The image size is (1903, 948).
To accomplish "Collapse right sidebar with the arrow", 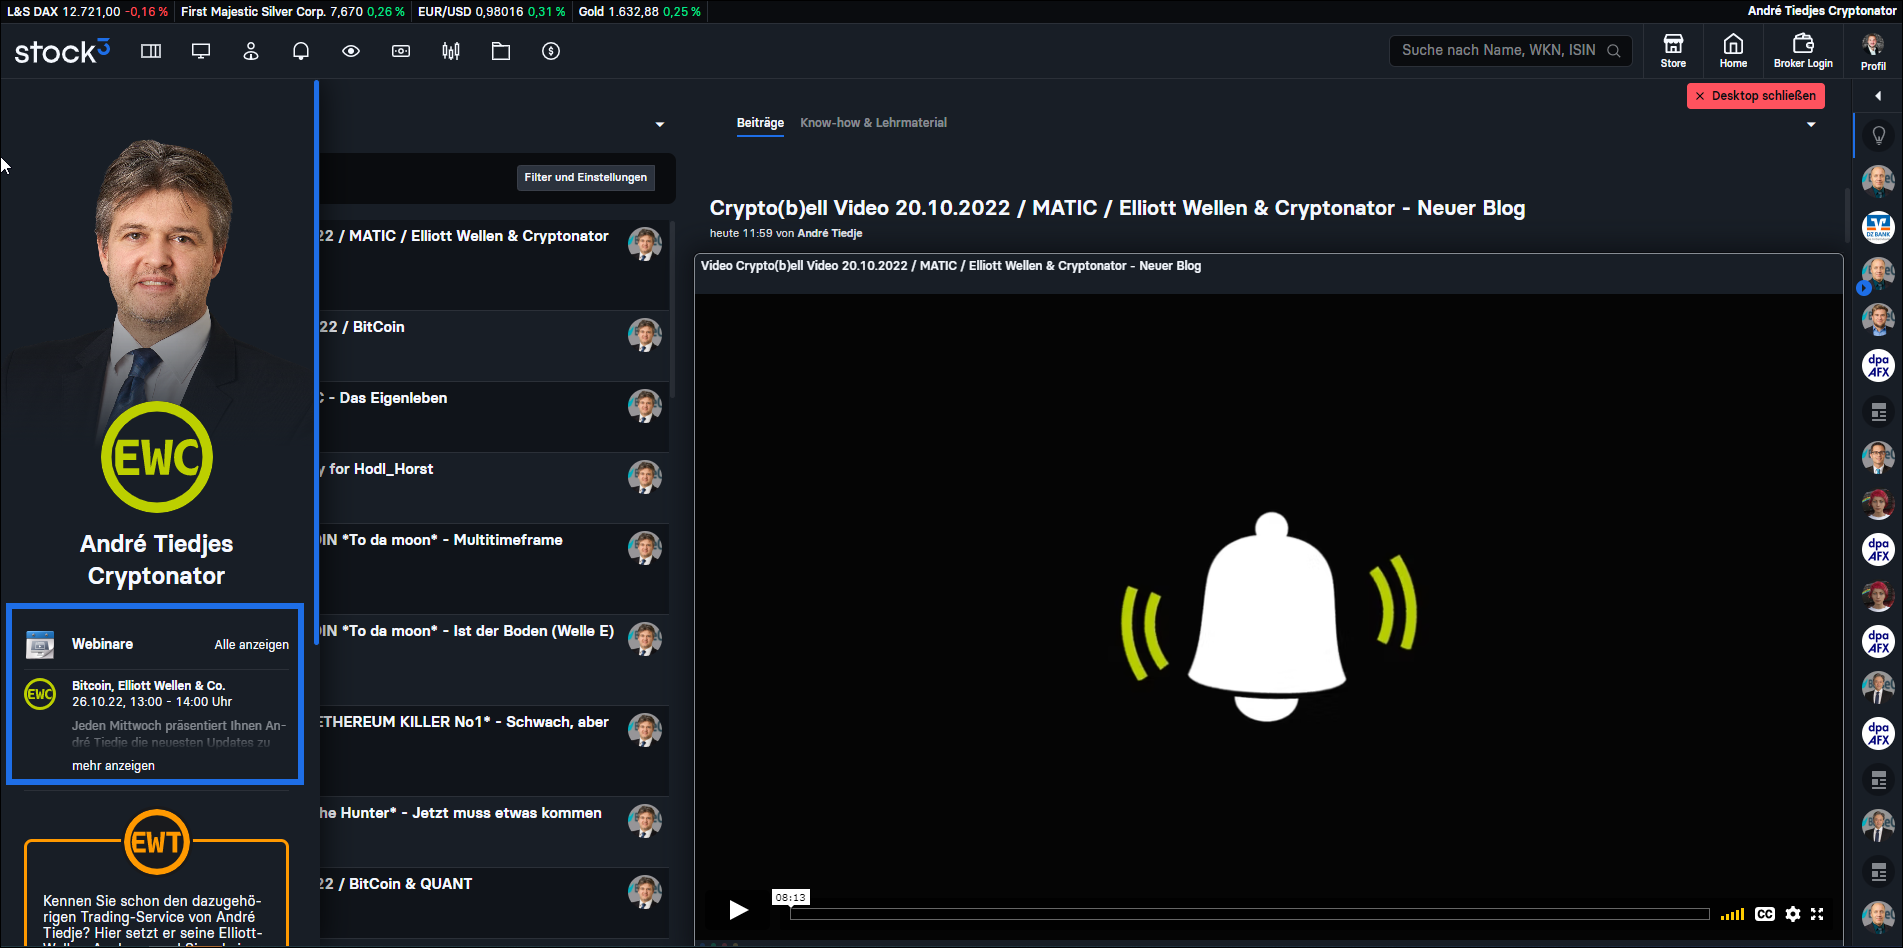I will click(1878, 96).
